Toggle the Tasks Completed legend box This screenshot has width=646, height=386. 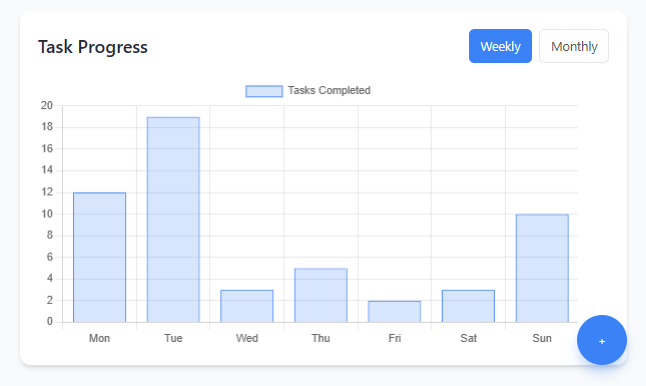264,91
